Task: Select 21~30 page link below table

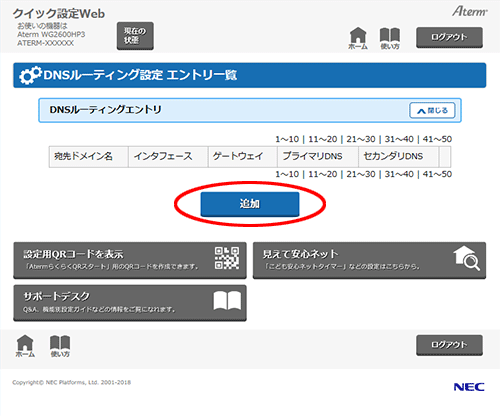Action: (x=361, y=174)
